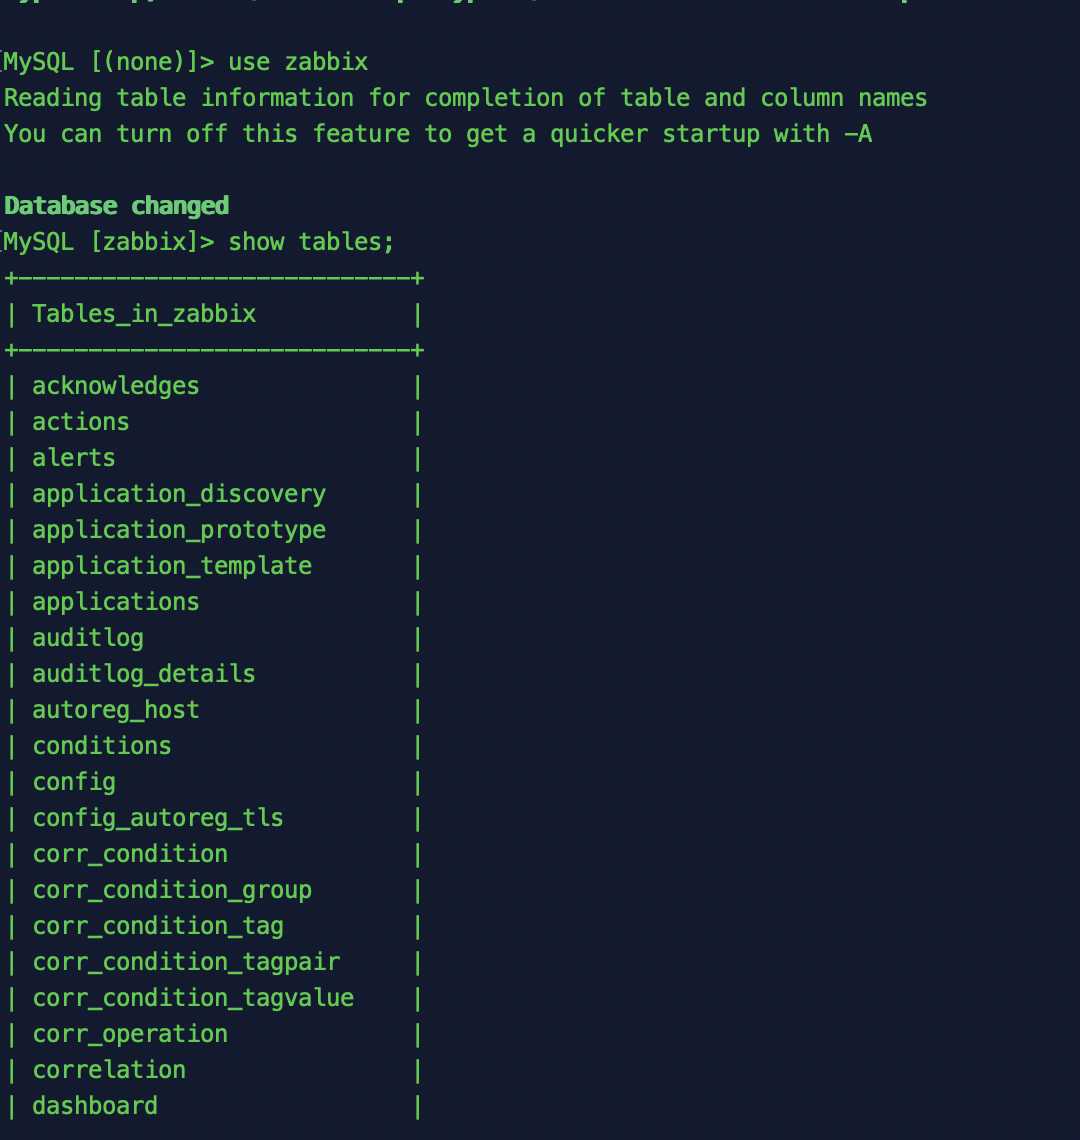
Task: Click the application_prototype table row
Action: click(179, 530)
